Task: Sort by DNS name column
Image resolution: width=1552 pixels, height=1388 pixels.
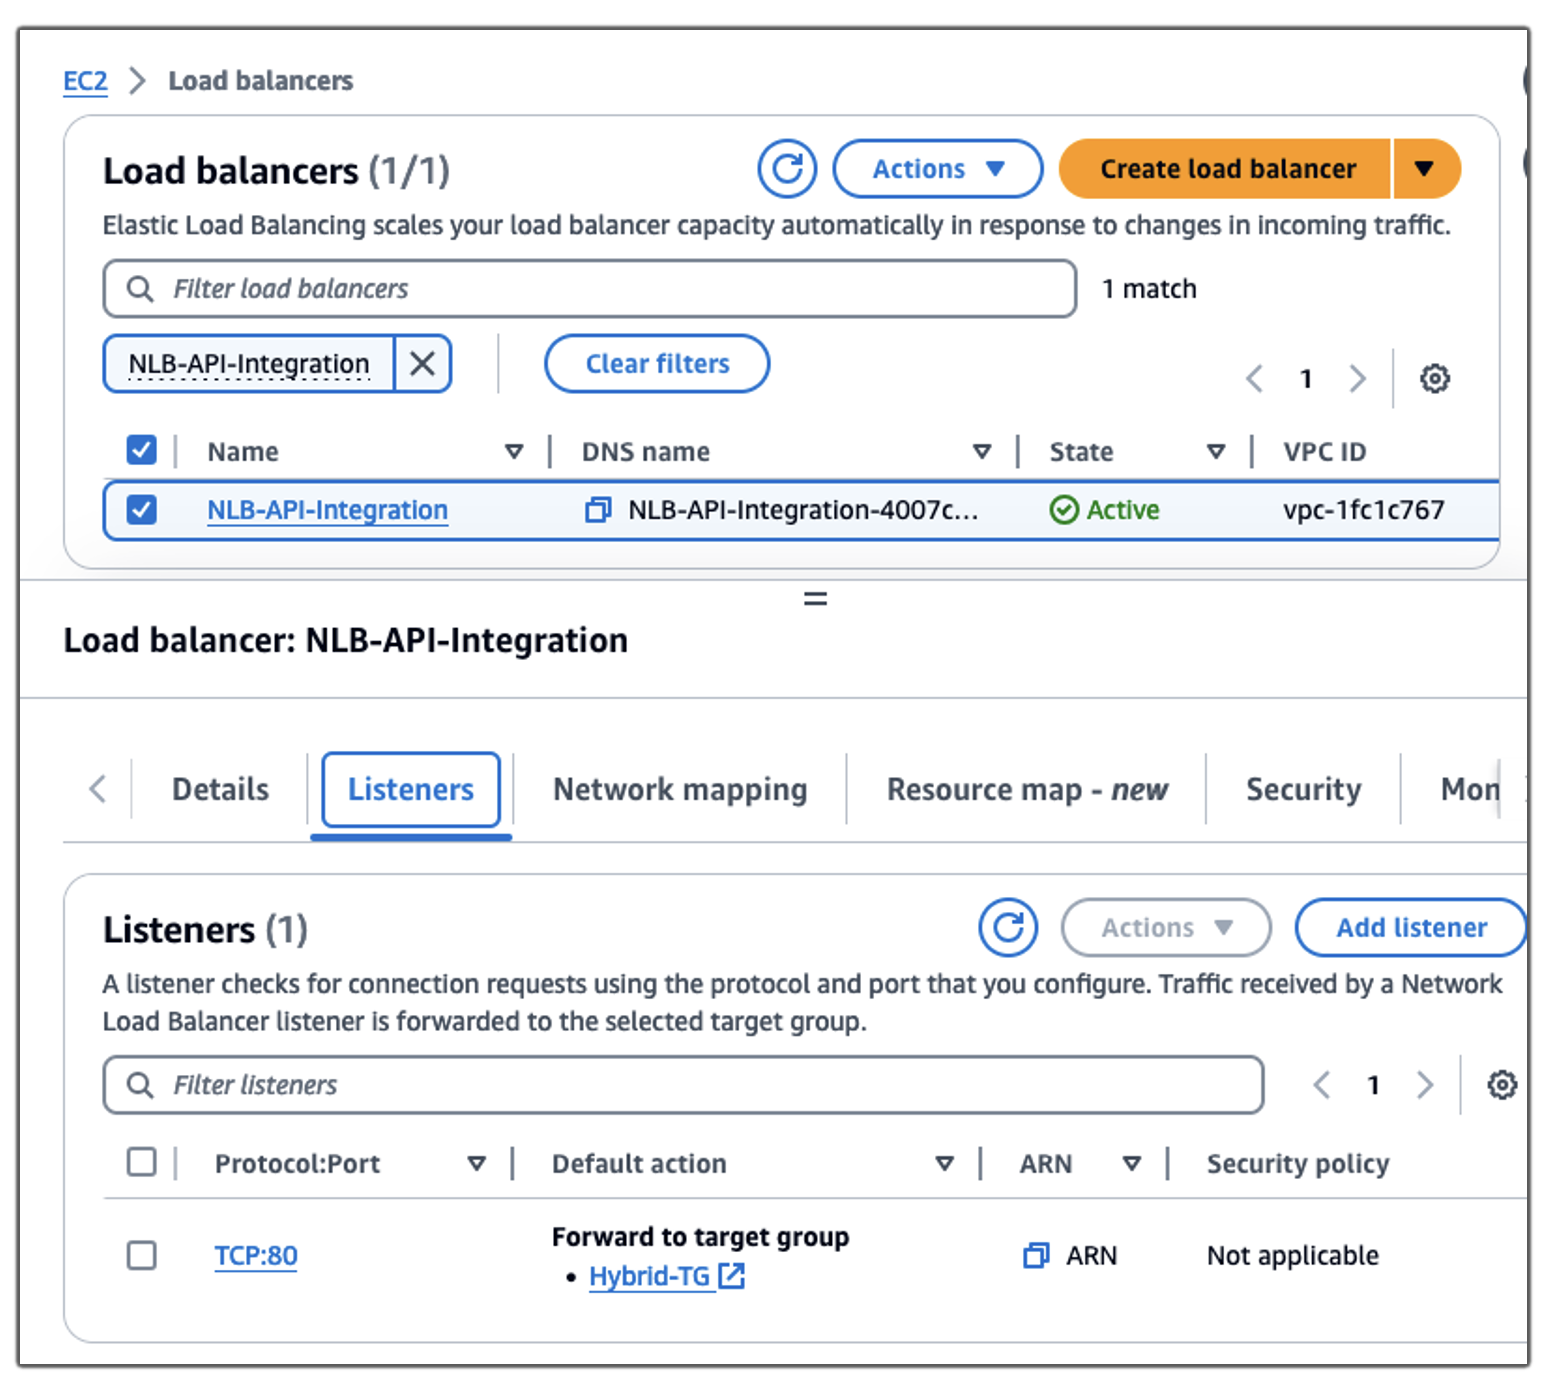Action: [982, 452]
